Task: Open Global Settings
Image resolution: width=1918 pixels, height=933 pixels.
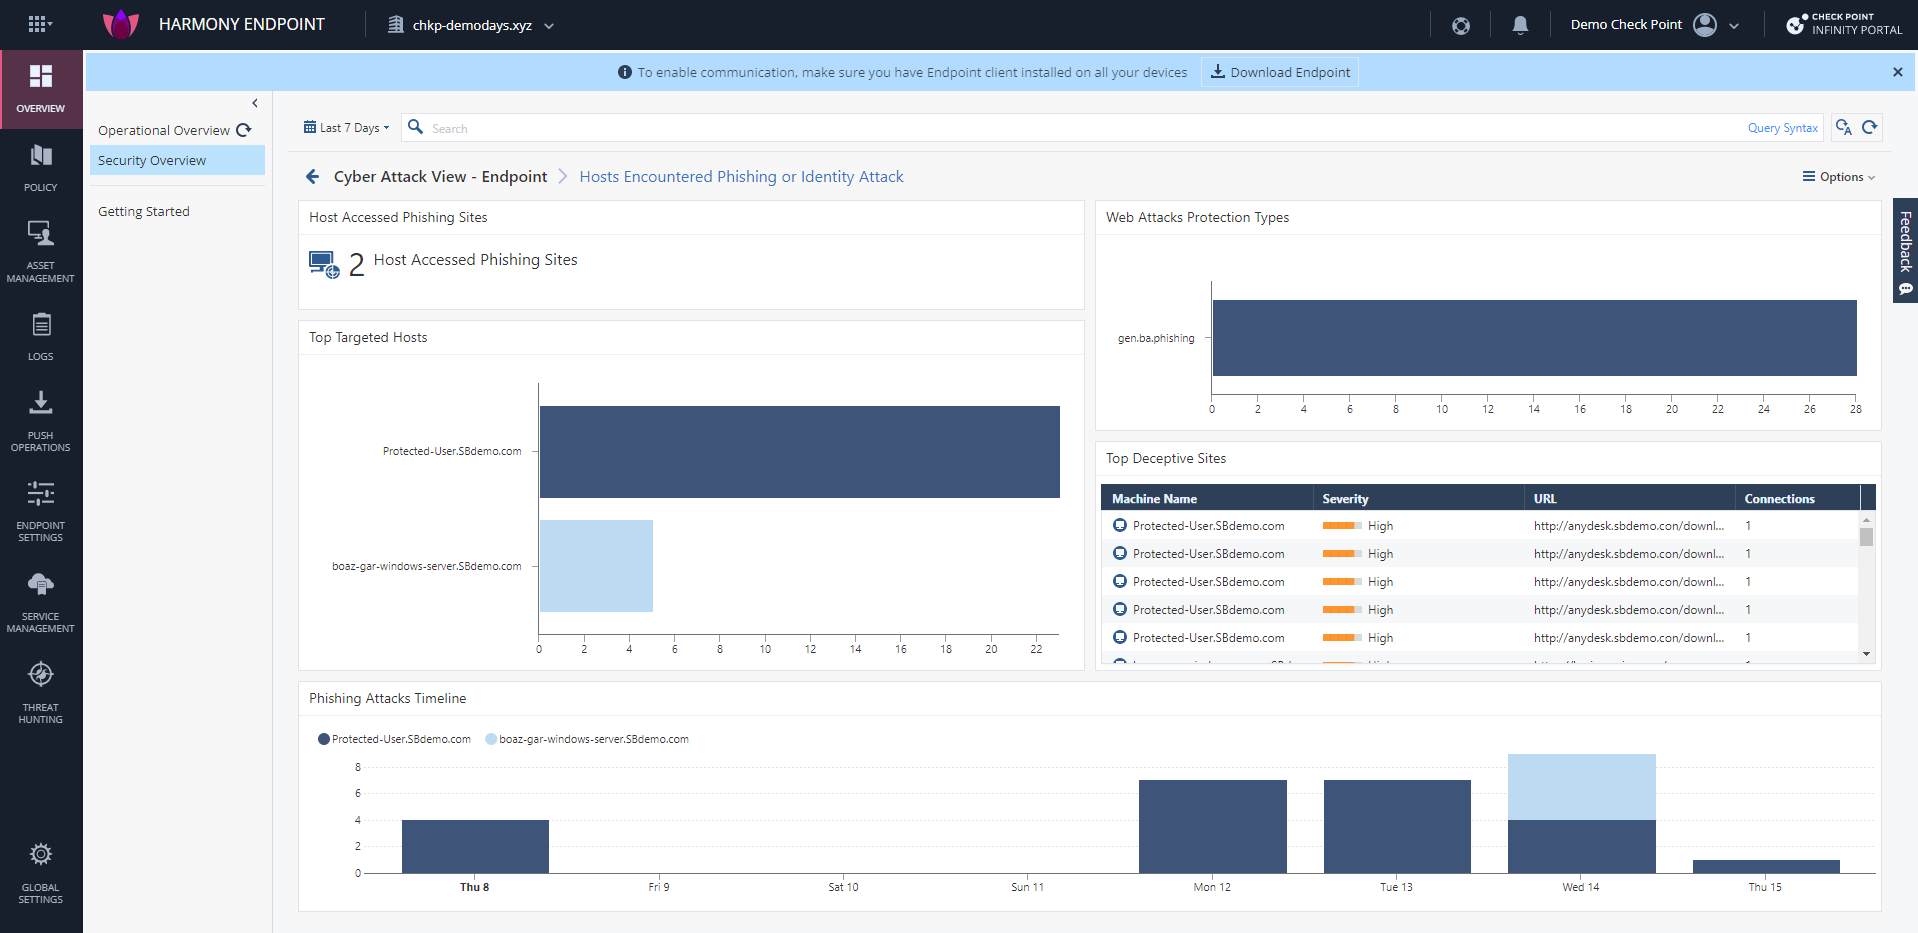Action: 41,872
